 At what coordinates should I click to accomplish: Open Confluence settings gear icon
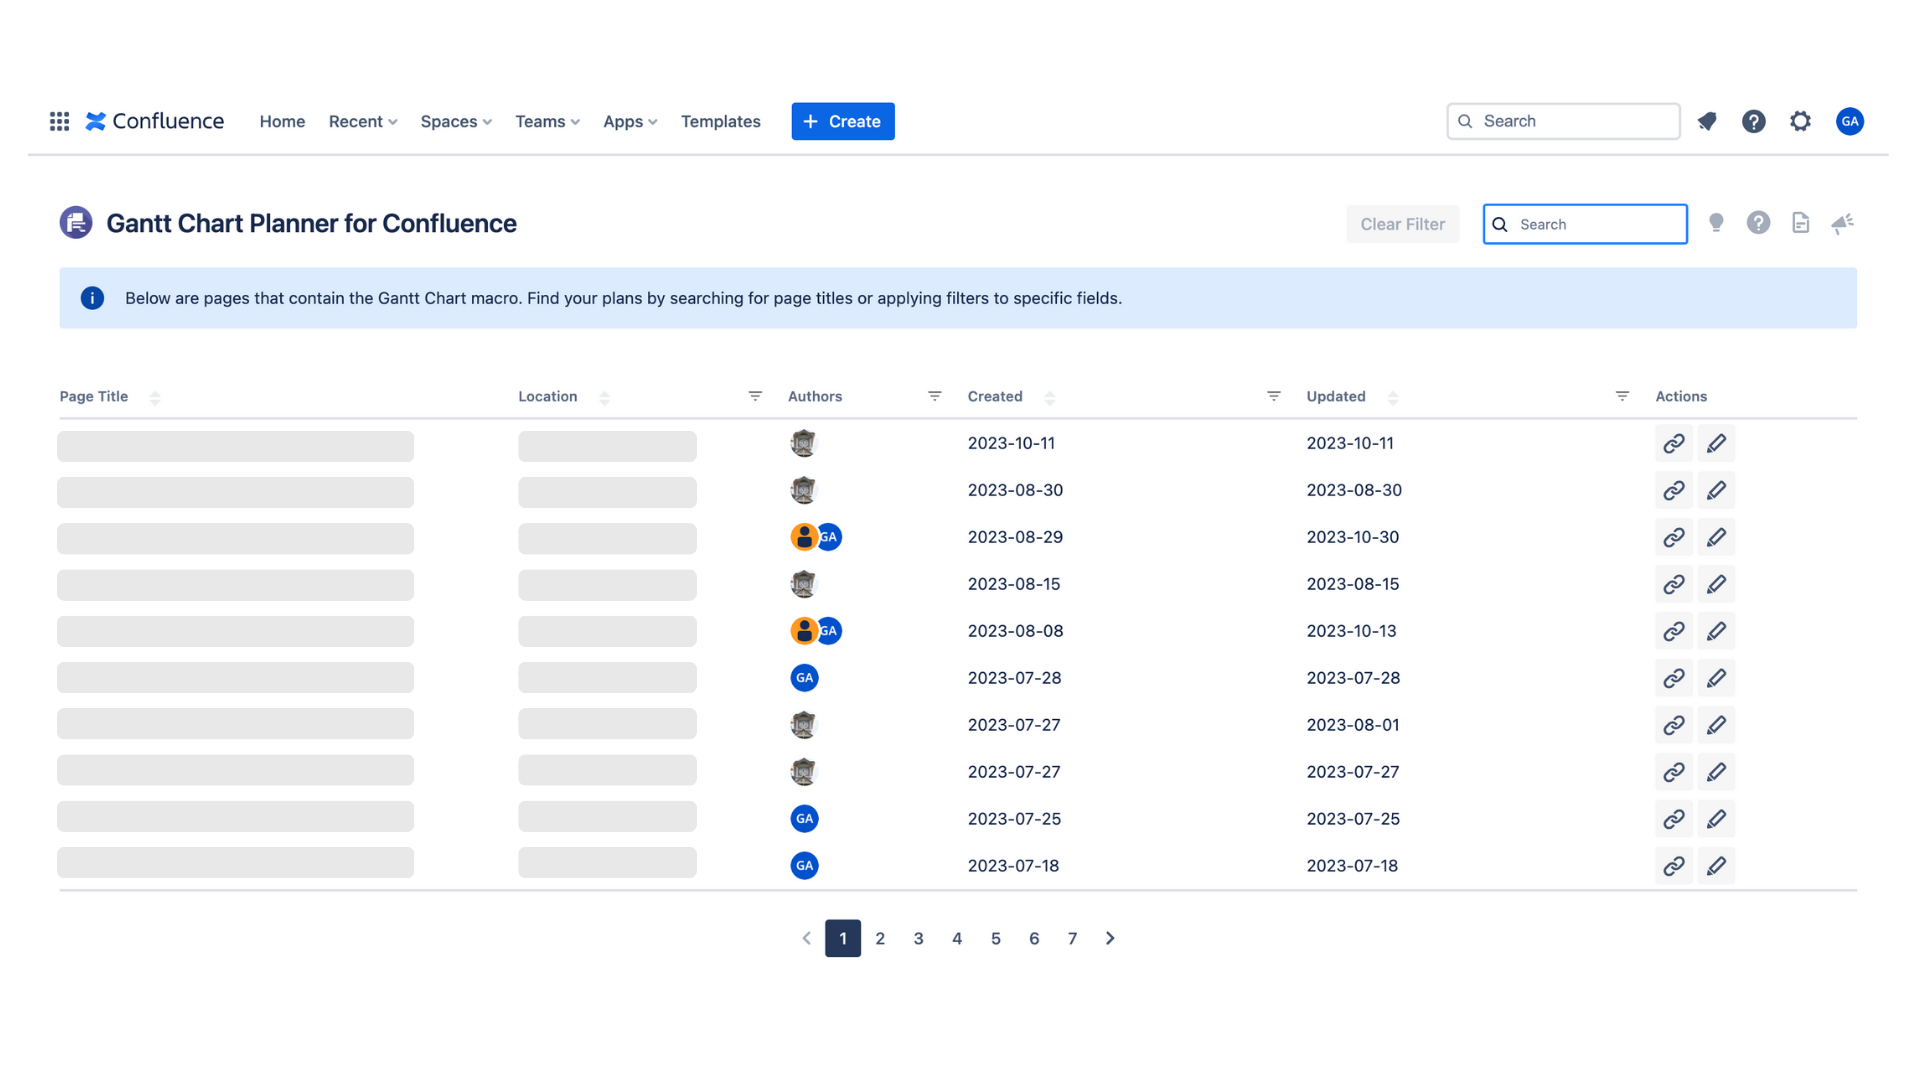[x=1801, y=121]
